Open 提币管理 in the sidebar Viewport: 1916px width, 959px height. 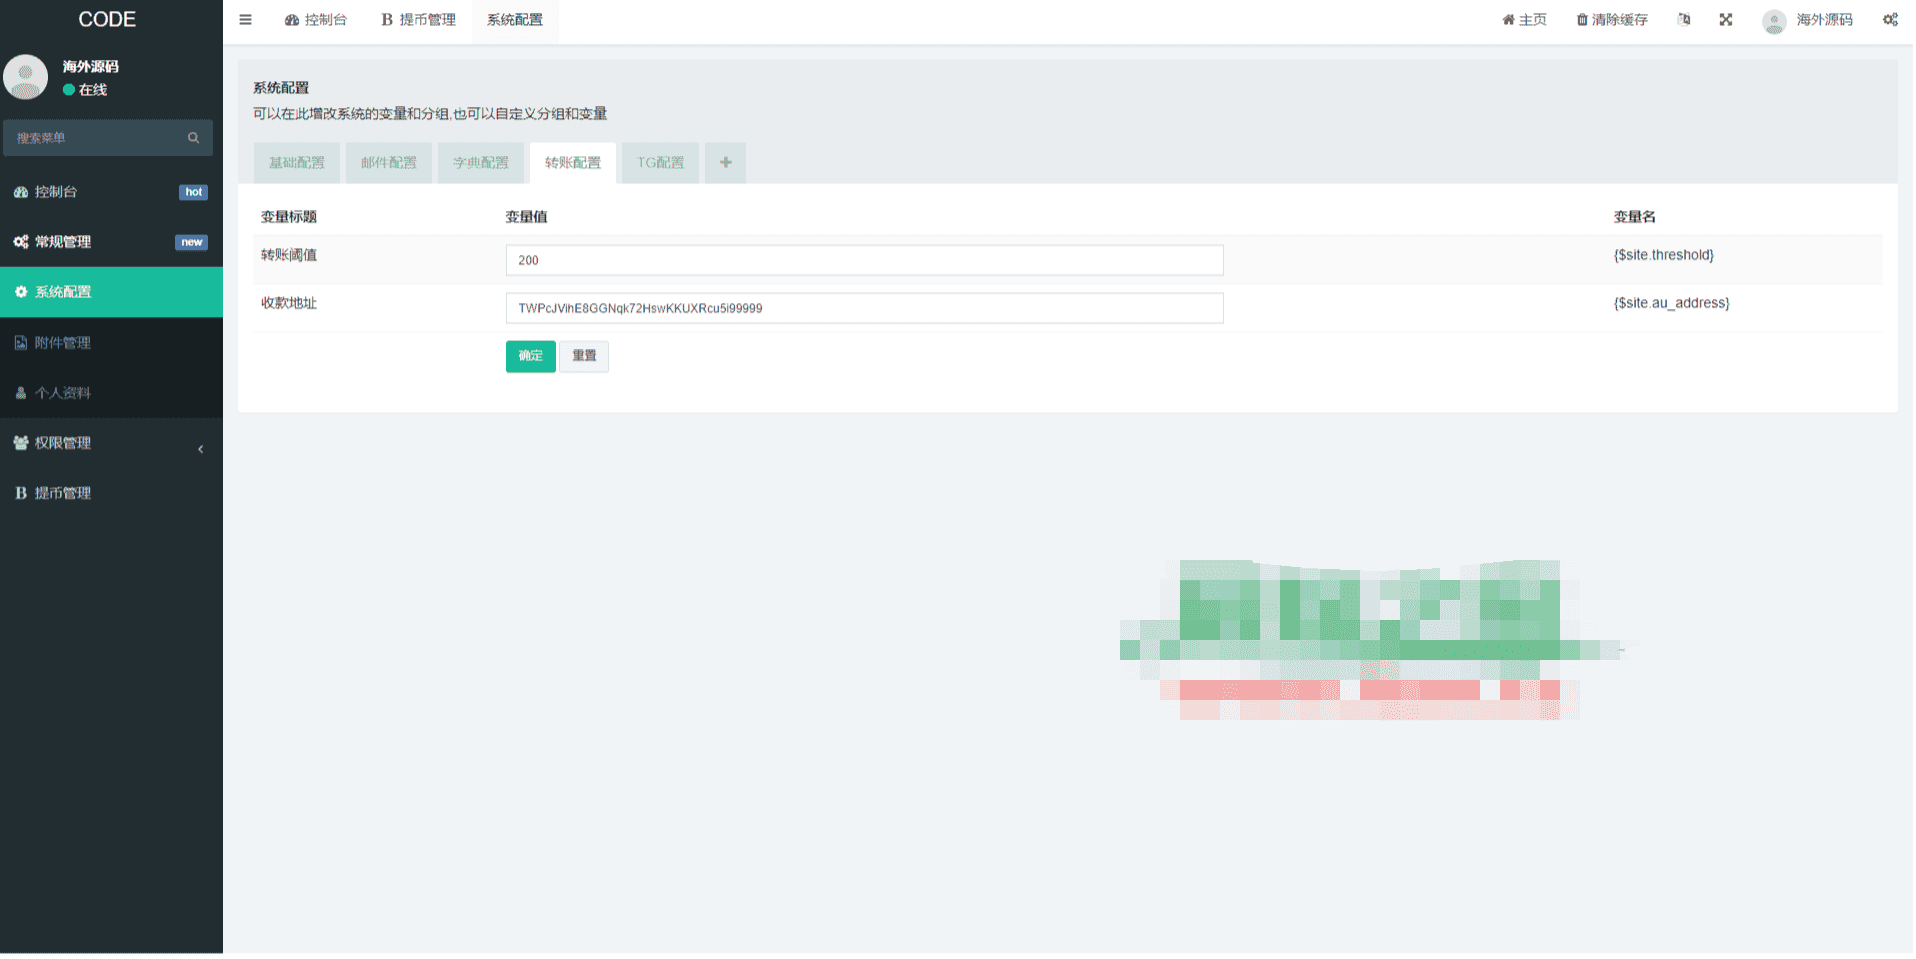click(62, 493)
